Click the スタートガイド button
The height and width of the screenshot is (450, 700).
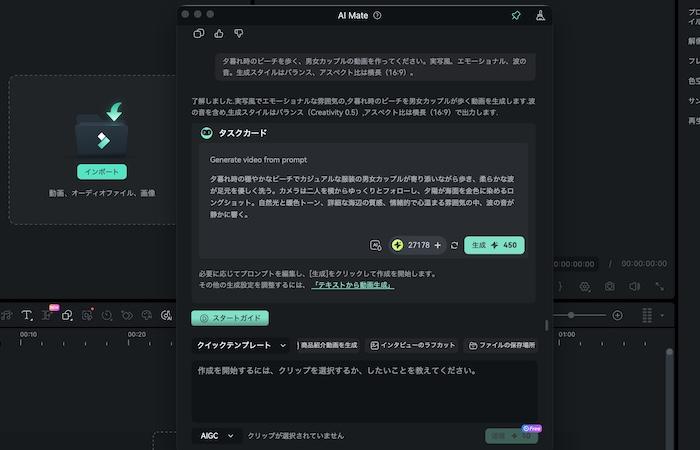[x=230, y=318]
